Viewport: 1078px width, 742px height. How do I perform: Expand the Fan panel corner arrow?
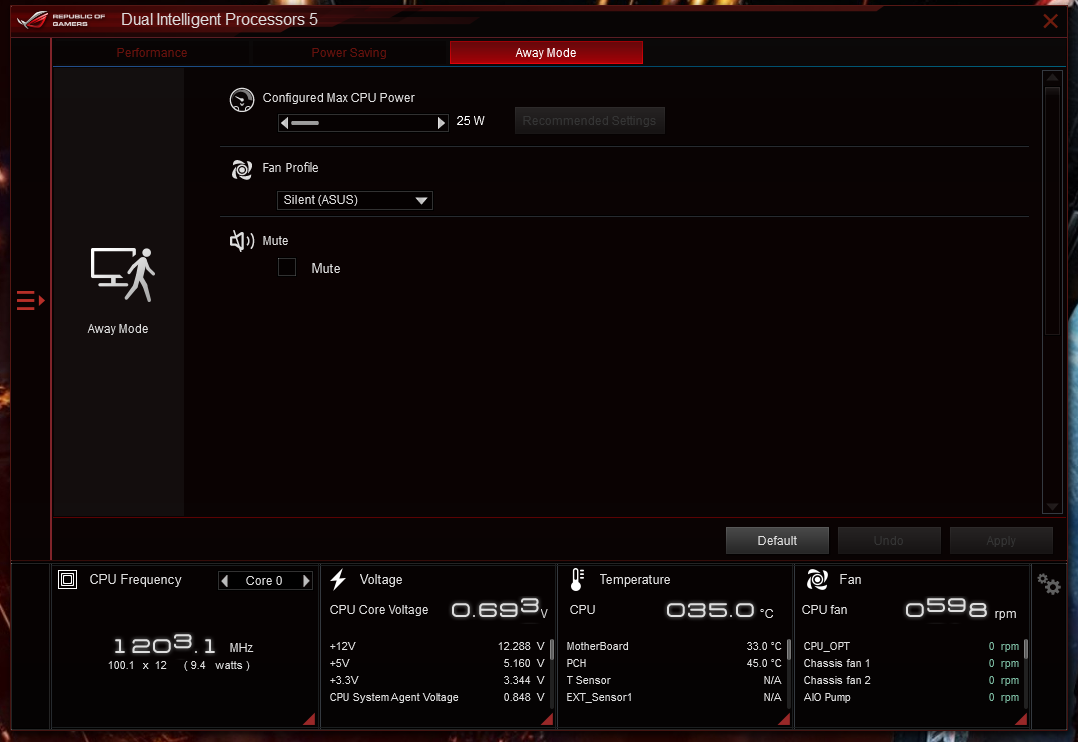[x=1021, y=719]
